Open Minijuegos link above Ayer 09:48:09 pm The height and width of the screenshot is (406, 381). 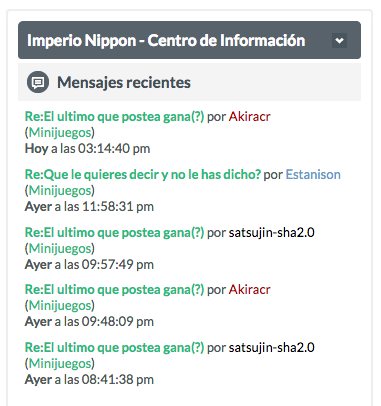60,306
